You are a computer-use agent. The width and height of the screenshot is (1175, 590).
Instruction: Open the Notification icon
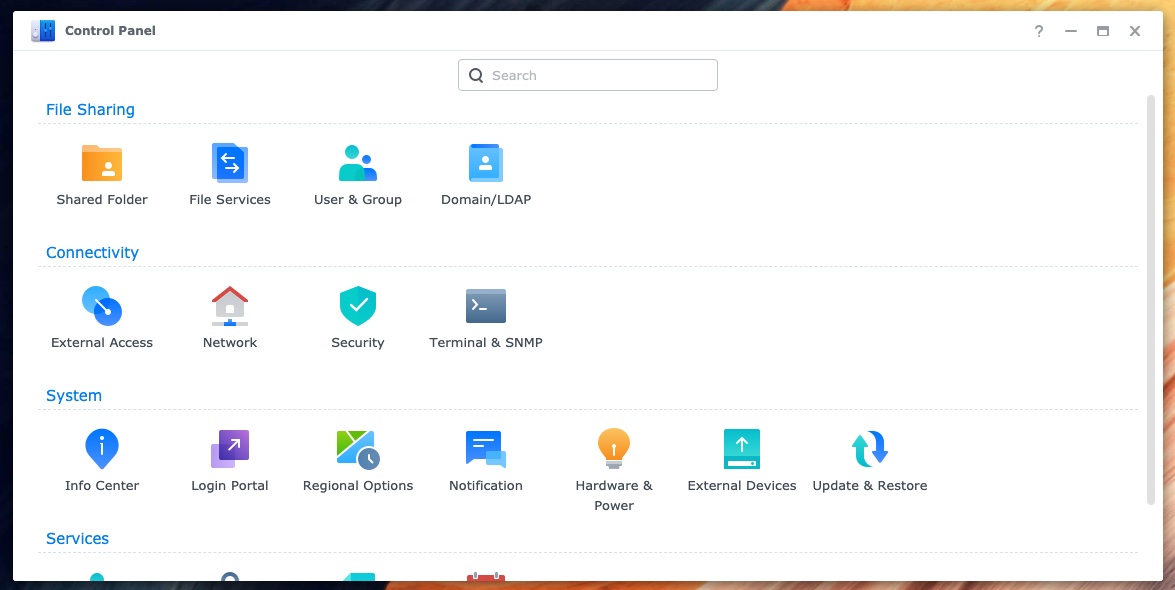pyautogui.click(x=486, y=449)
